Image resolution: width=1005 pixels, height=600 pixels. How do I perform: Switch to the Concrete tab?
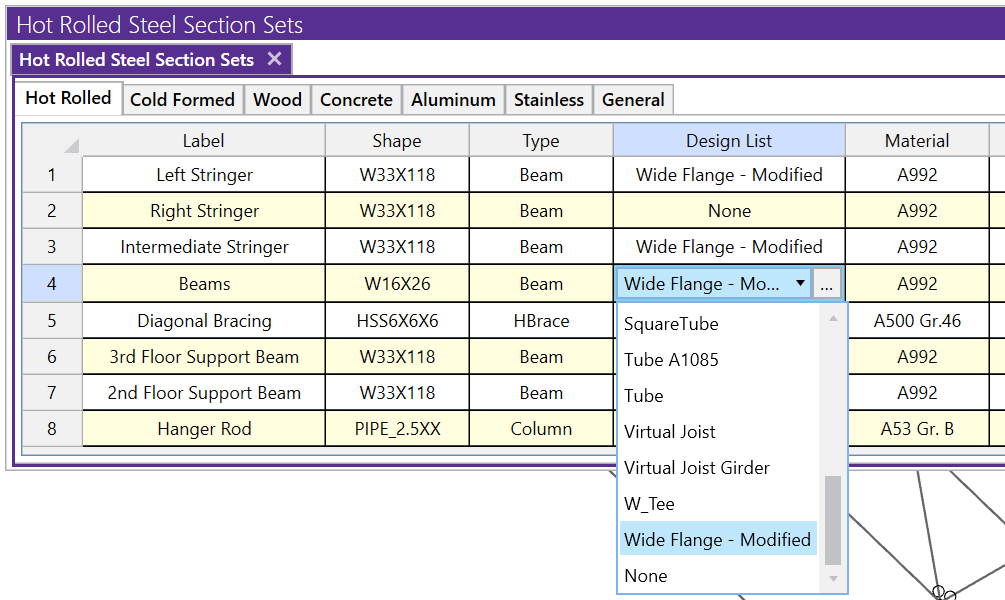356,99
